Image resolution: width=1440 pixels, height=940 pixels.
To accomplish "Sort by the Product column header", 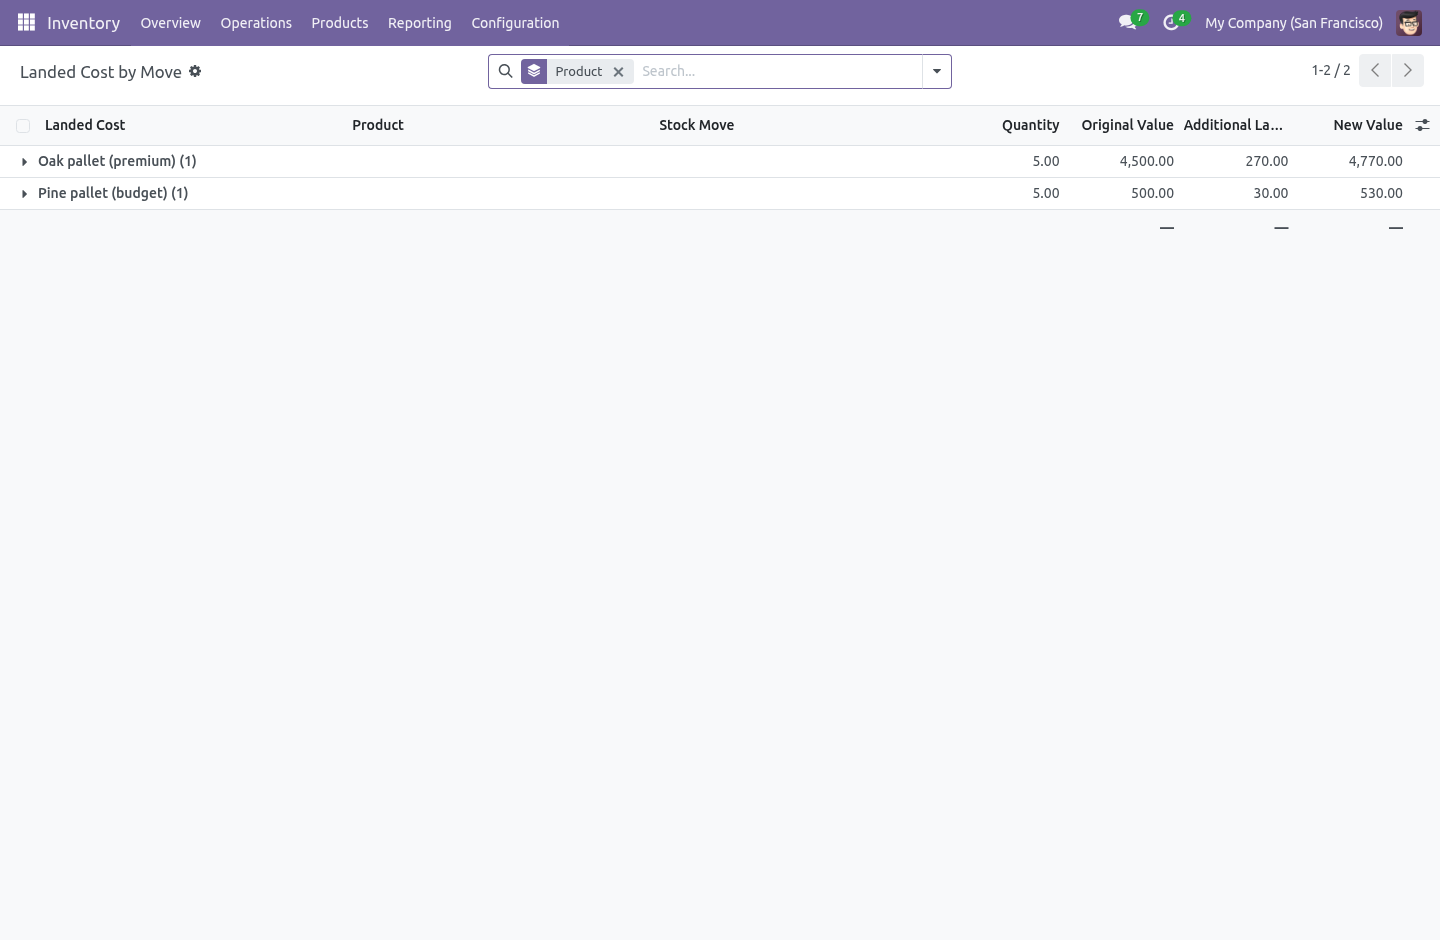I will point(378,125).
